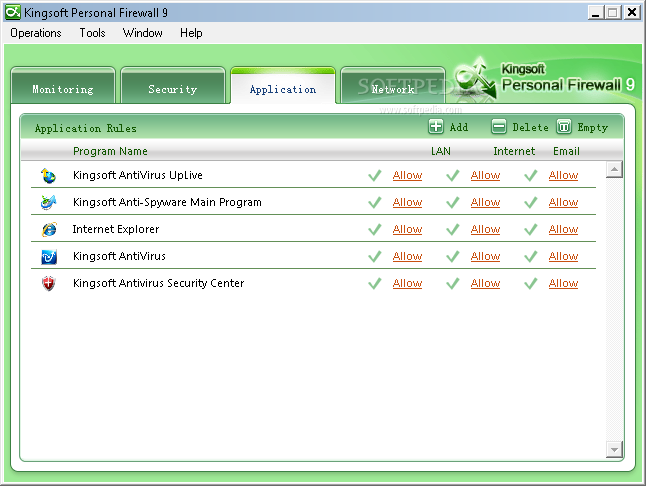The height and width of the screenshot is (486, 646).
Task: Click LAN checkmark for Security Center row
Action: pos(374,283)
